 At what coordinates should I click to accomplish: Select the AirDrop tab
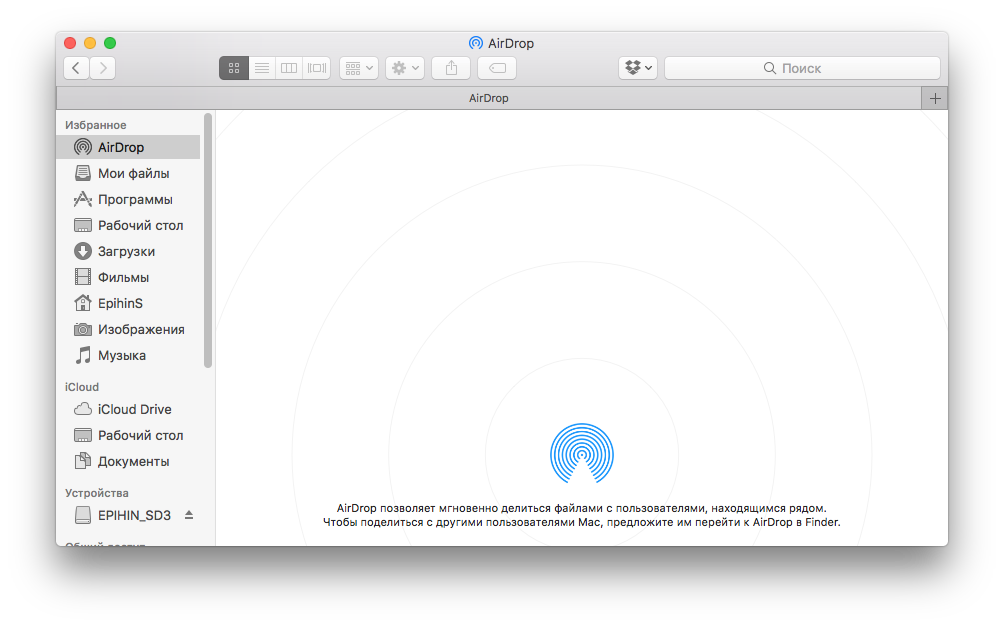[x=488, y=98]
